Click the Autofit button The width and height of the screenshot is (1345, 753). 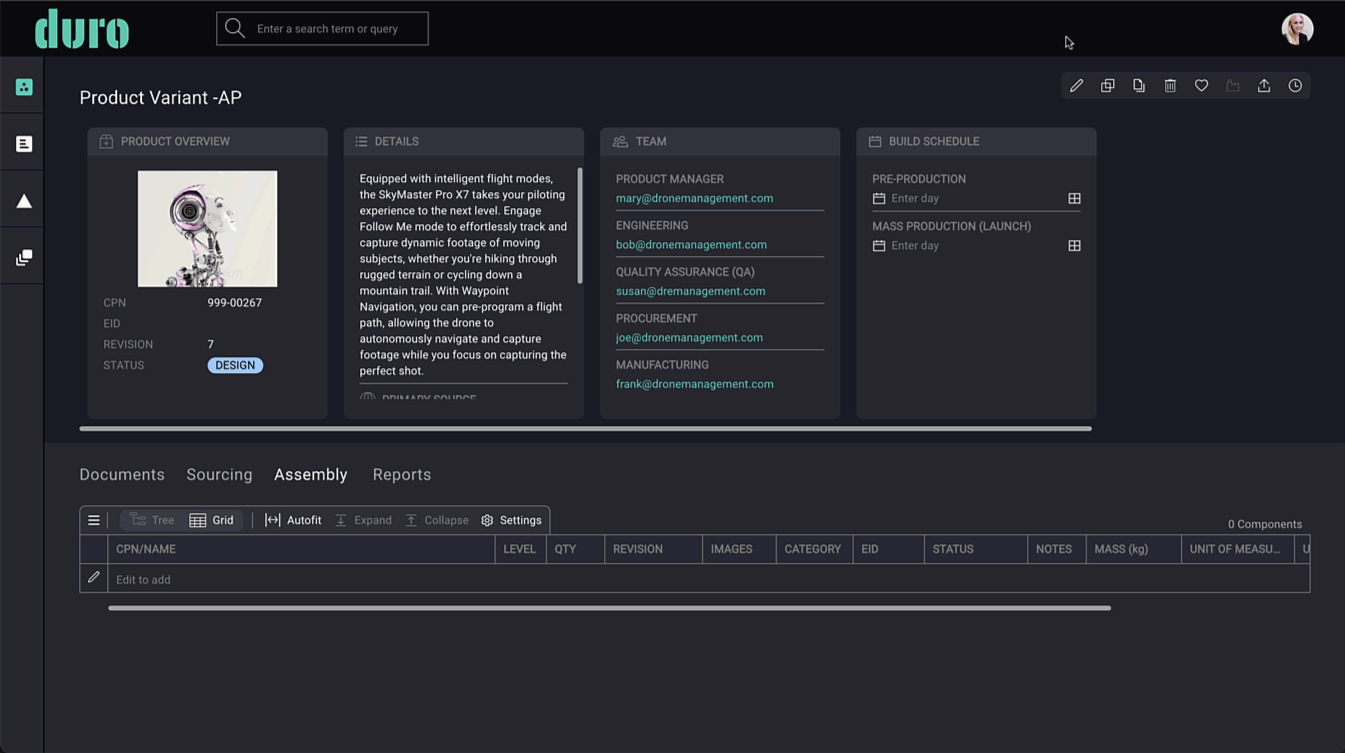tap(292, 520)
